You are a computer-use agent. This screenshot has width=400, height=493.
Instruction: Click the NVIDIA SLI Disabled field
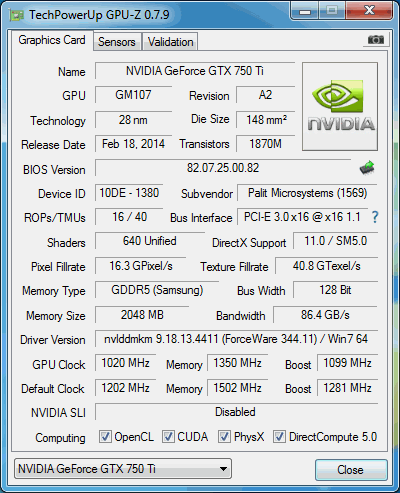236,412
